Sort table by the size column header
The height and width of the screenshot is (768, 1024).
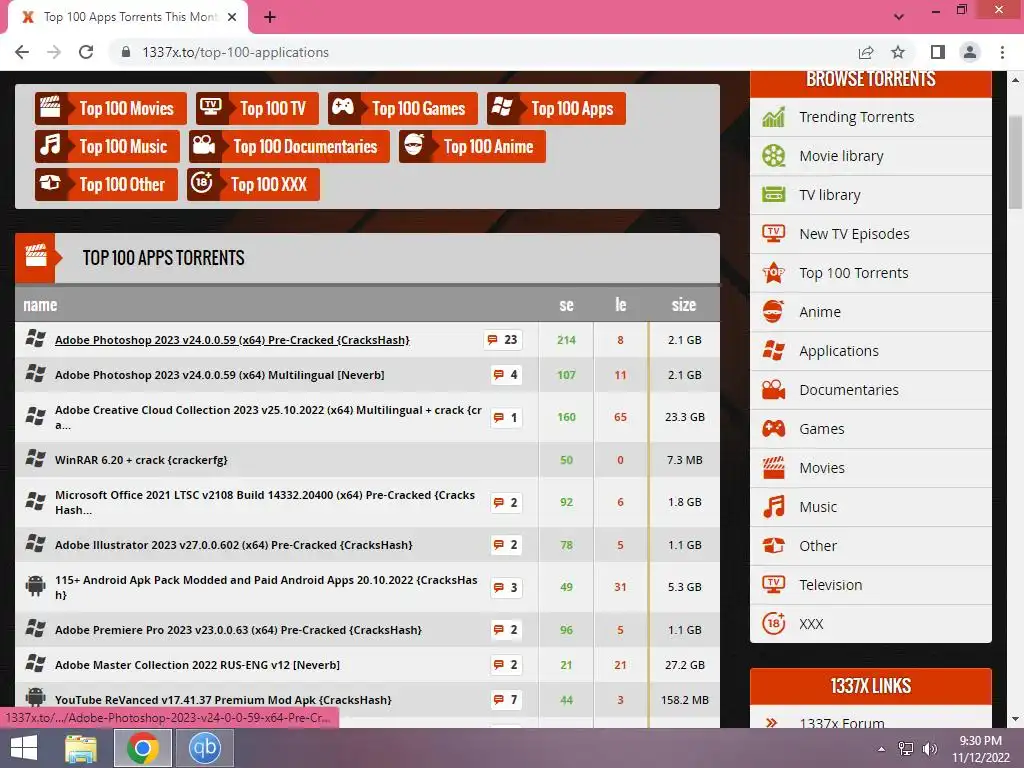(684, 305)
